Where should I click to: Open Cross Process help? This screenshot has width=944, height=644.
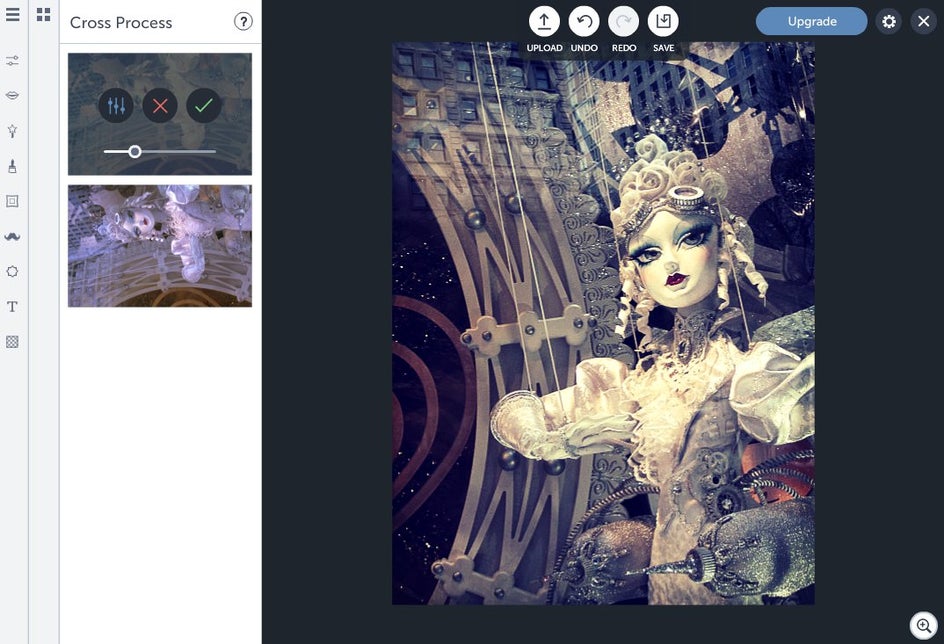pyautogui.click(x=243, y=22)
